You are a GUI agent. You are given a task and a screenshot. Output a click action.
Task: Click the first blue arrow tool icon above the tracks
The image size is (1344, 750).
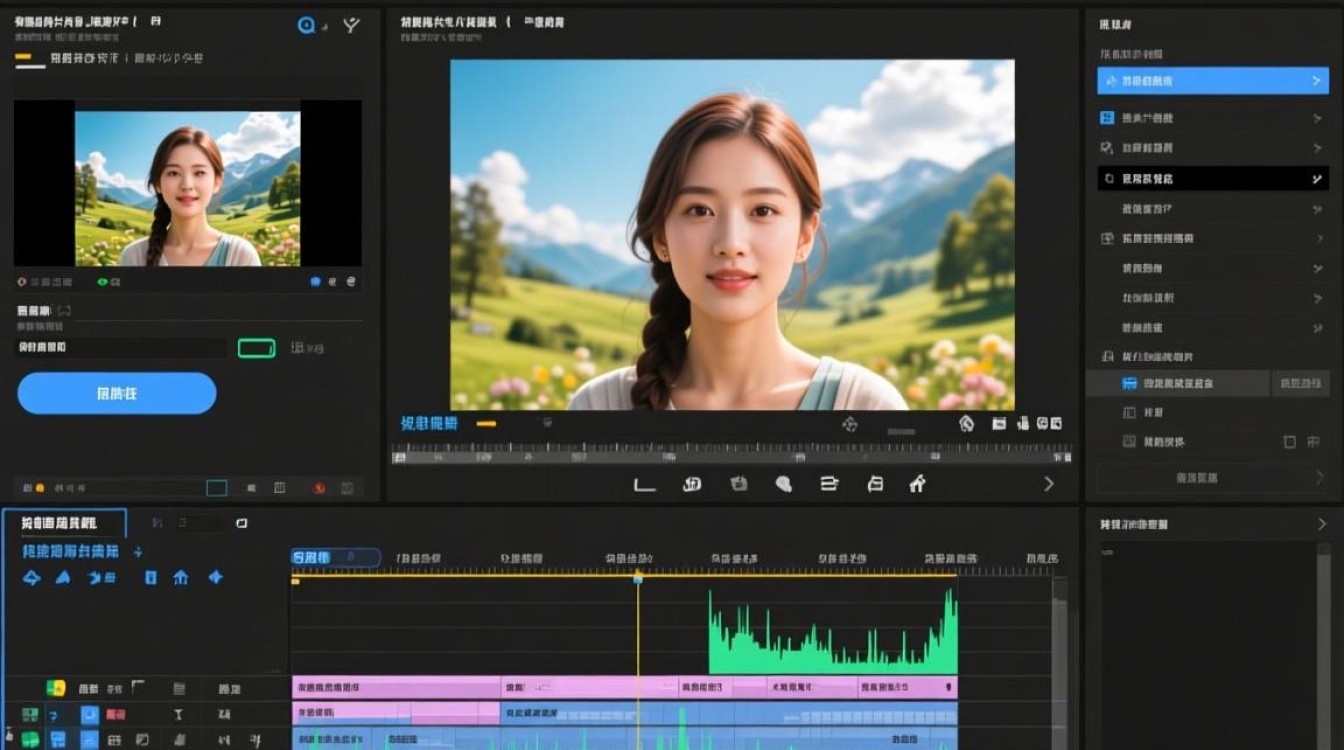31,578
